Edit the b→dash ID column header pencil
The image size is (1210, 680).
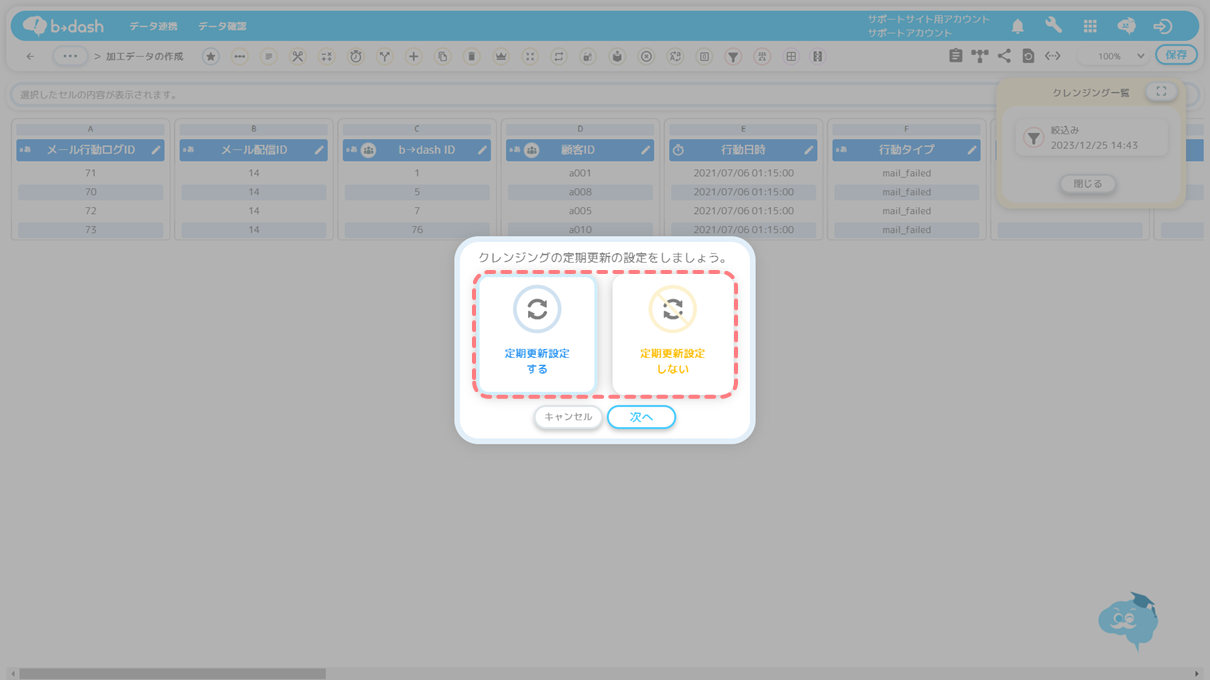[x=481, y=150]
